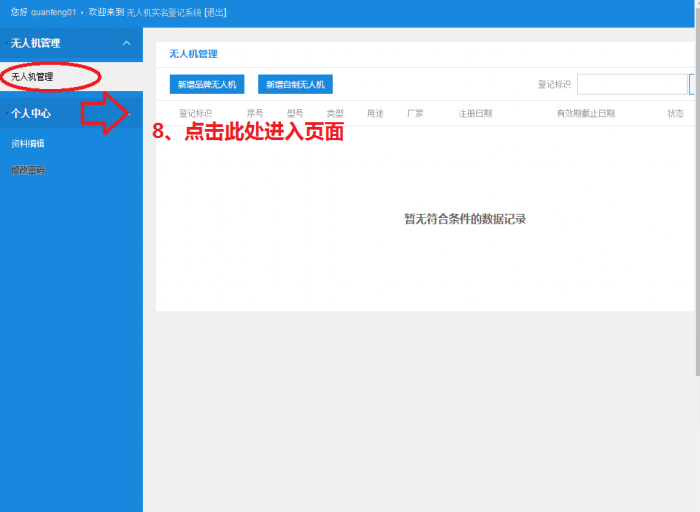700x512 pixels.
Task: Click 新增自制无人机 button
Action: click(x=296, y=84)
